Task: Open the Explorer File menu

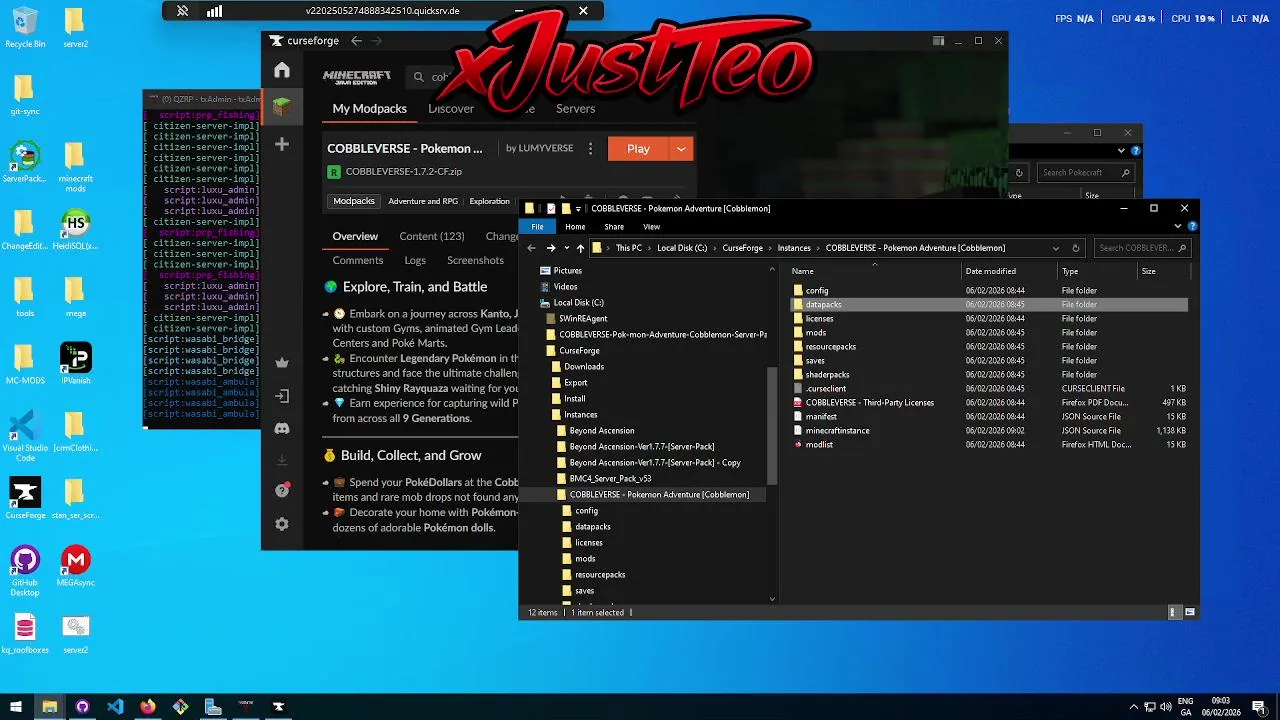Action: click(537, 227)
